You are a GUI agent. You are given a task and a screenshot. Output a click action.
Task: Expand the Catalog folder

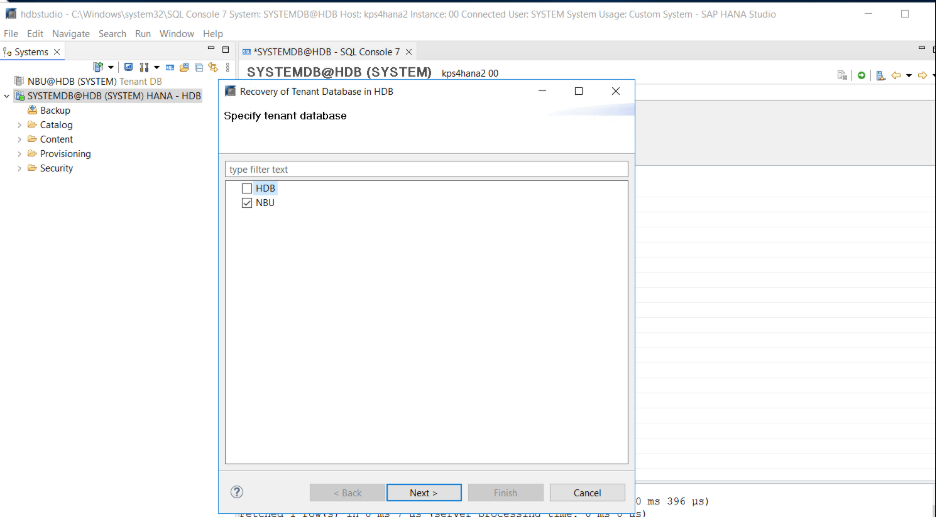click(x=20, y=125)
